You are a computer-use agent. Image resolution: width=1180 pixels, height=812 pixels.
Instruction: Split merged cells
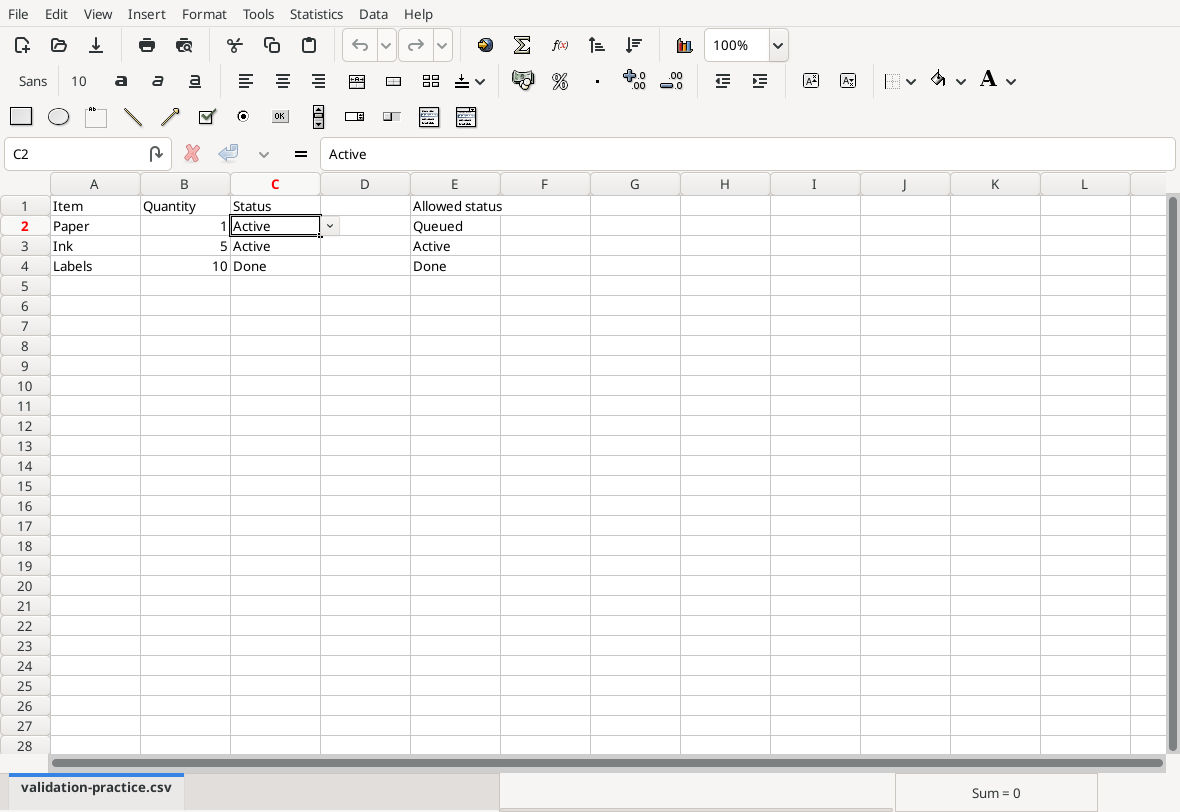(x=430, y=81)
